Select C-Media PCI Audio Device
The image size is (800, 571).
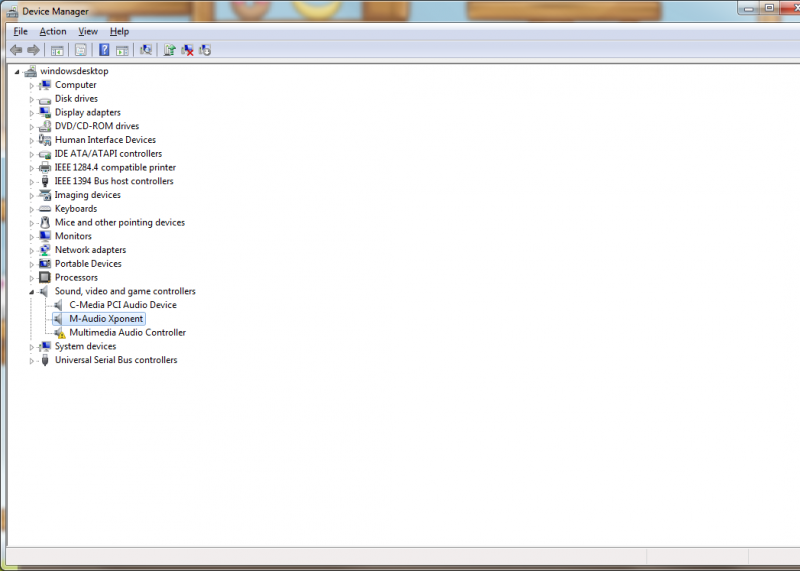coord(123,305)
